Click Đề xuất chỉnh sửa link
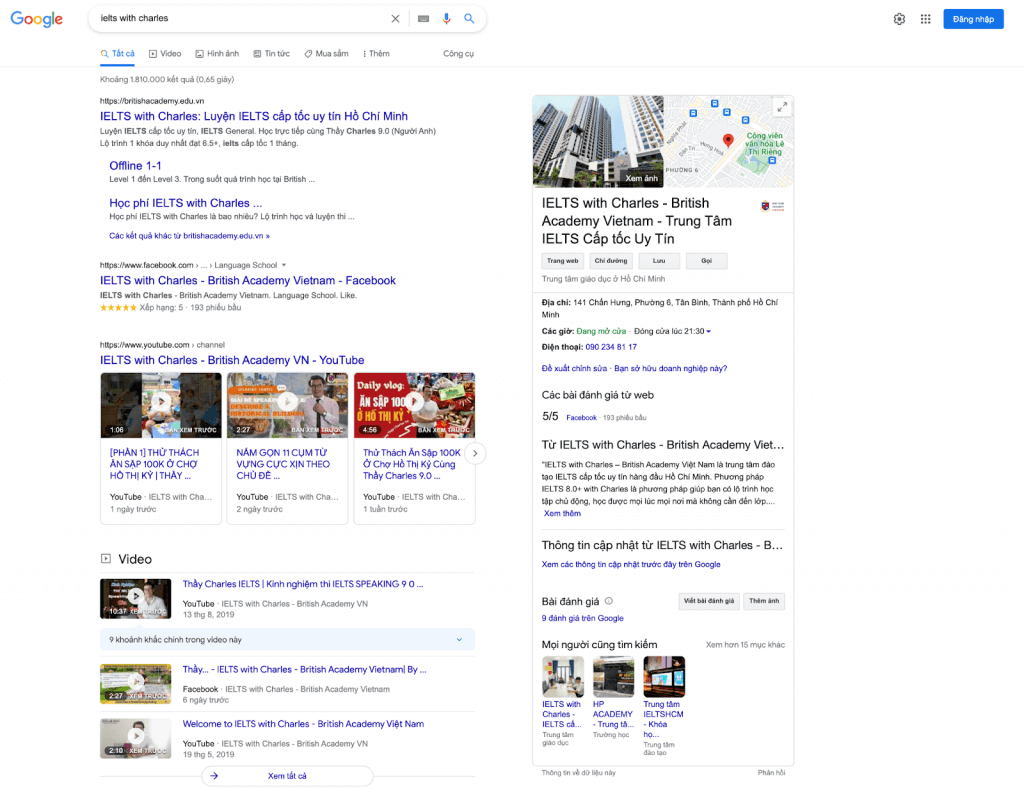Screen dimensions: 1024x801 [574, 369]
